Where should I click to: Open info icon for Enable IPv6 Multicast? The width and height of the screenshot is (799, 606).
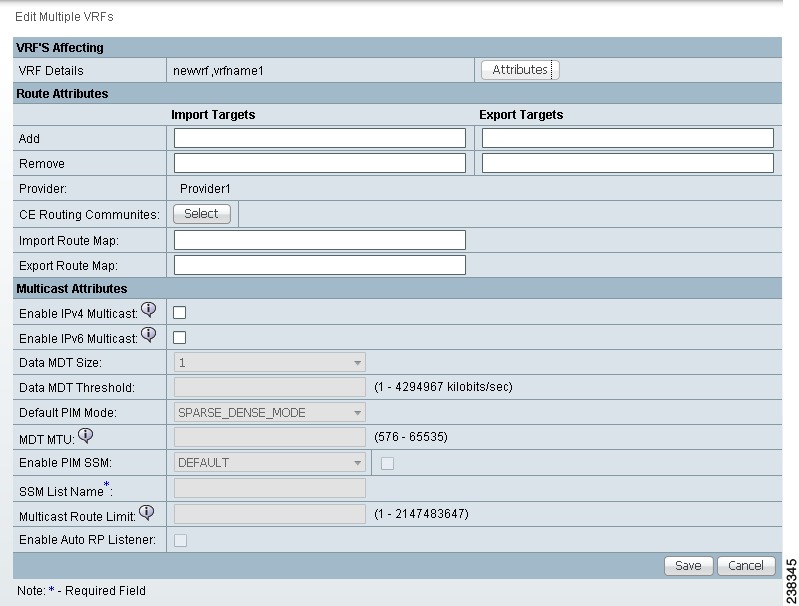[x=148, y=334]
